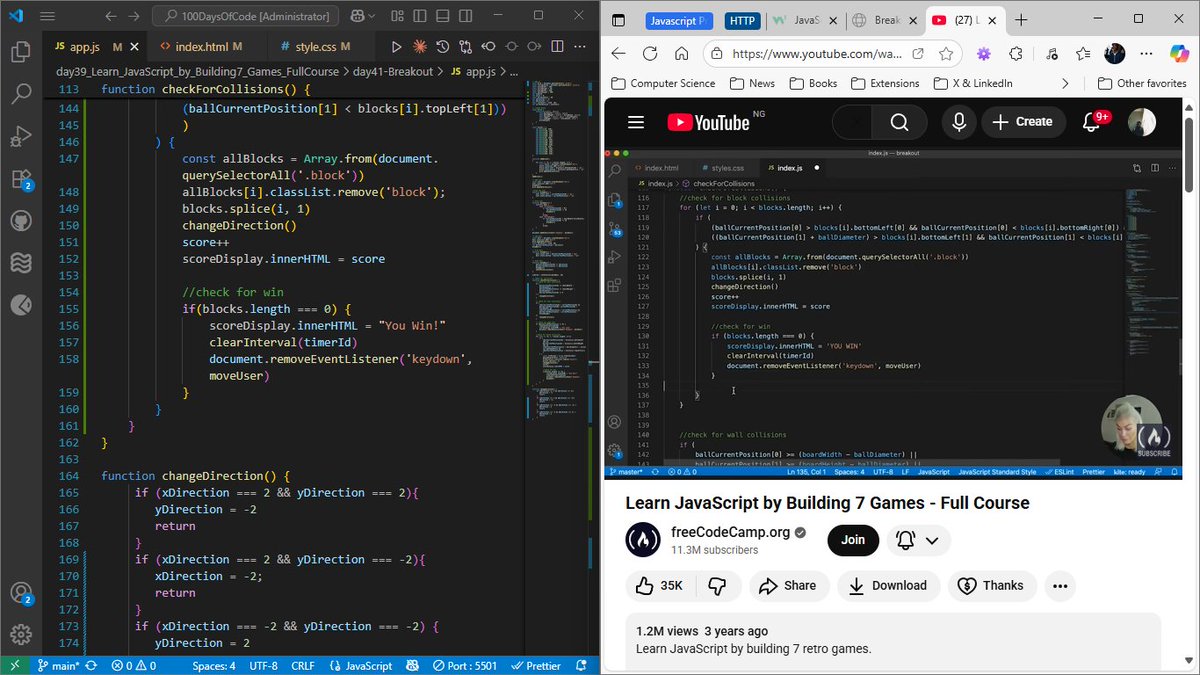This screenshot has height=675, width=1200.
Task: Click the Edge address bar URL
Action: click(818, 54)
